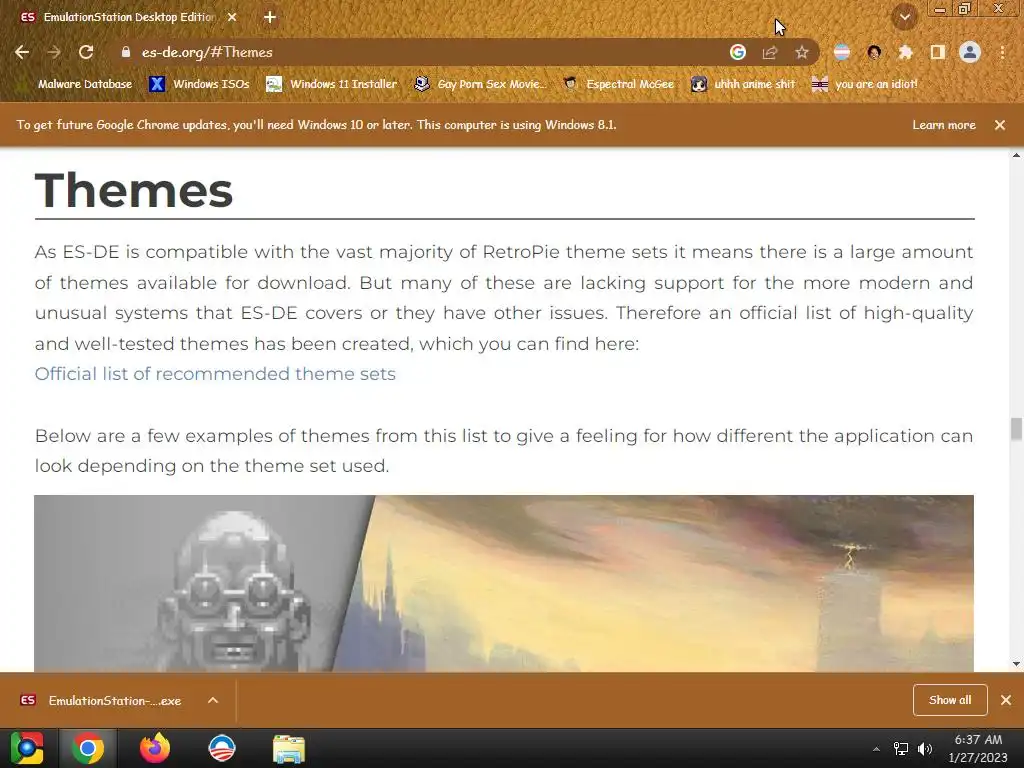This screenshot has width=1024, height=768.
Task: Expand the tab search dropdown
Action: [904, 17]
